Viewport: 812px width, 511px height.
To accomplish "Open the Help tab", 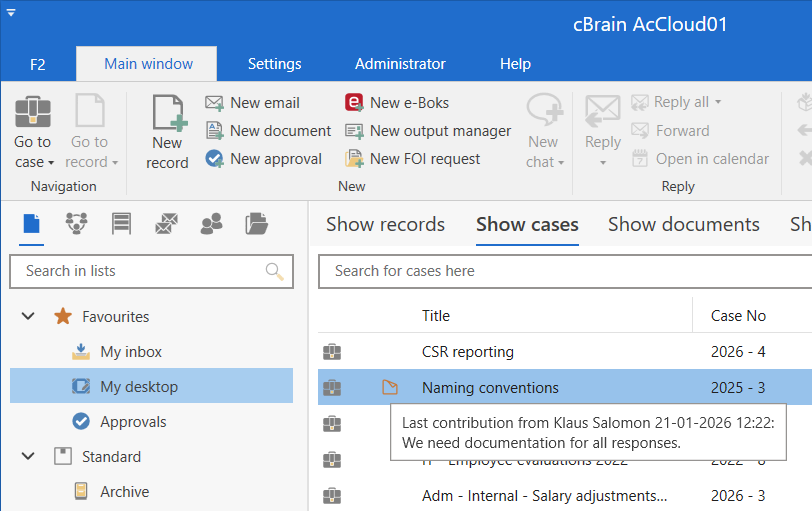I will click(515, 64).
